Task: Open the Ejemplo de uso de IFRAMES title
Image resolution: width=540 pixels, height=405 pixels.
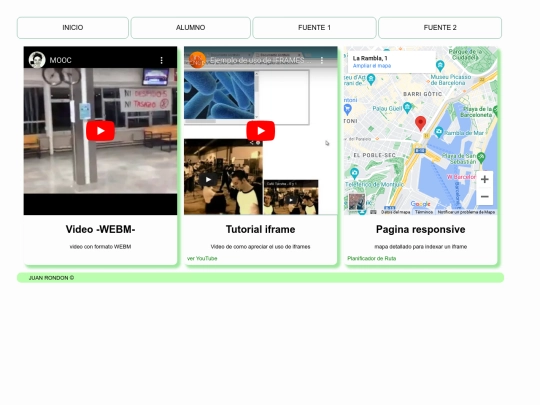Action: coord(261,60)
